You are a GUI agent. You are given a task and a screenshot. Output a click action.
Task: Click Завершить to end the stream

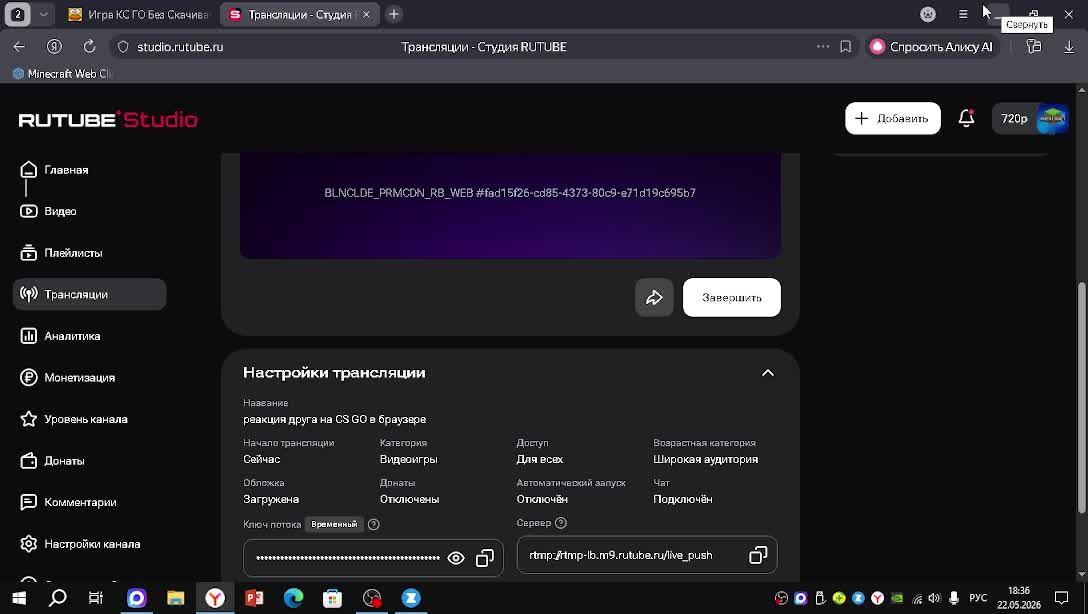731,298
